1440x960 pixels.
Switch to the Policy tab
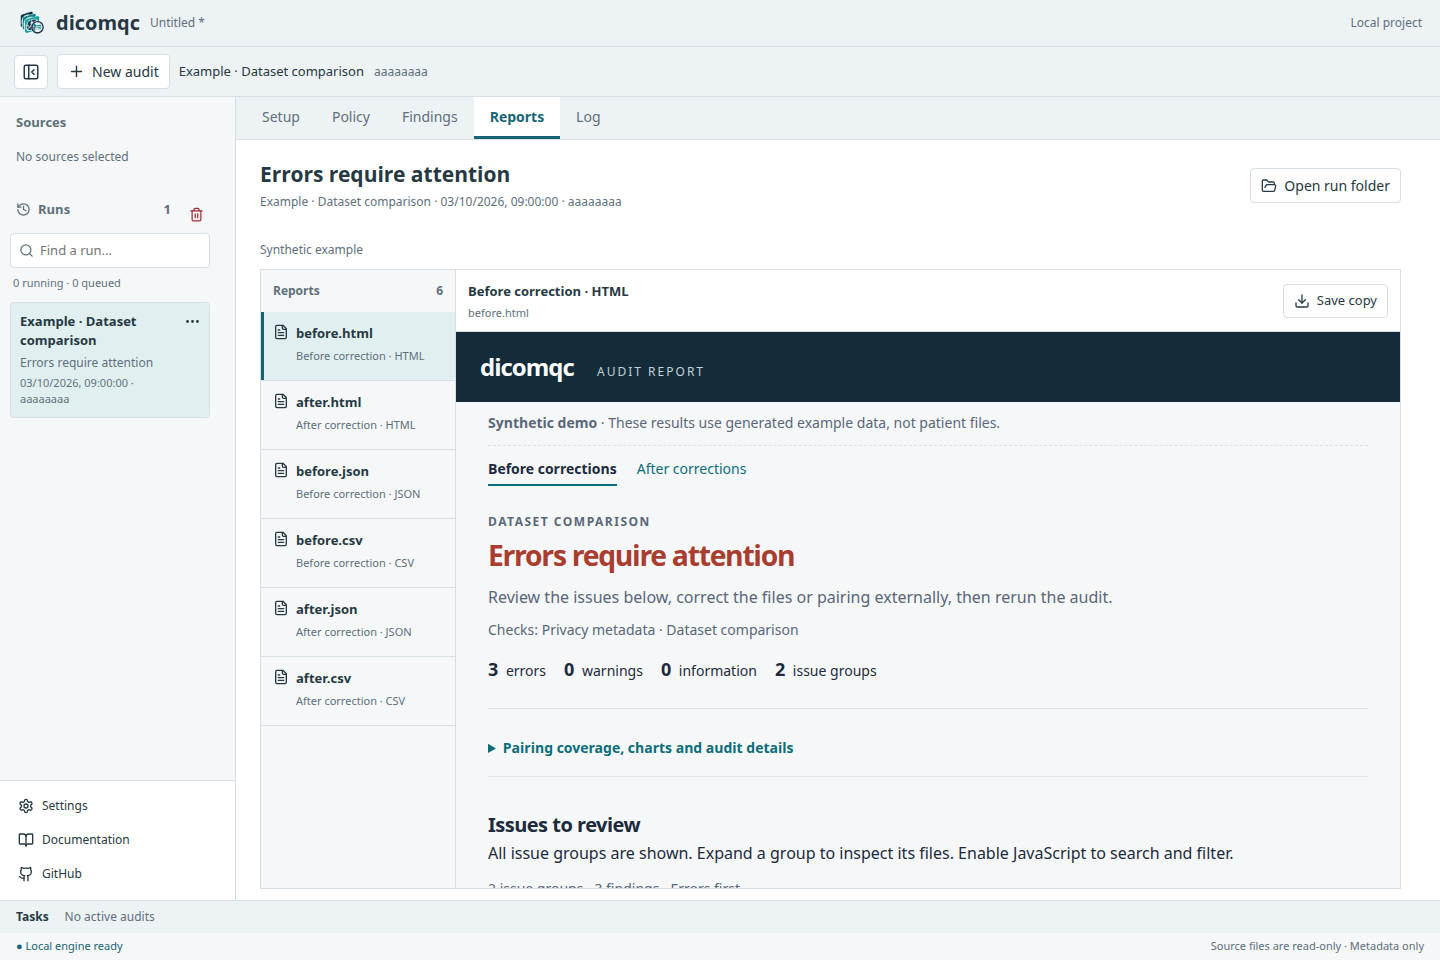coord(351,118)
